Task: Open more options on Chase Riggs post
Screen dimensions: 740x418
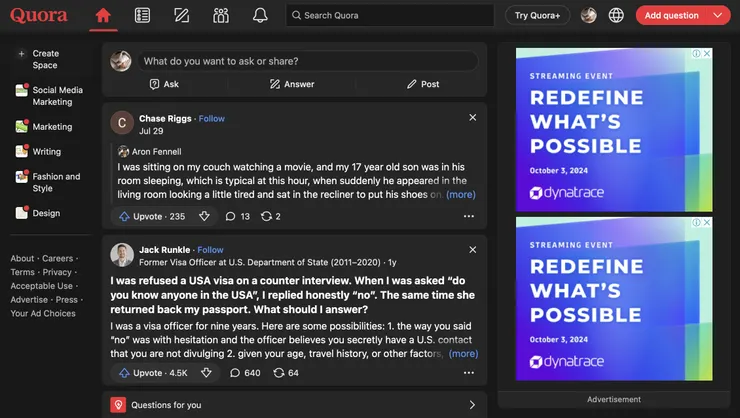Action: 469,216
